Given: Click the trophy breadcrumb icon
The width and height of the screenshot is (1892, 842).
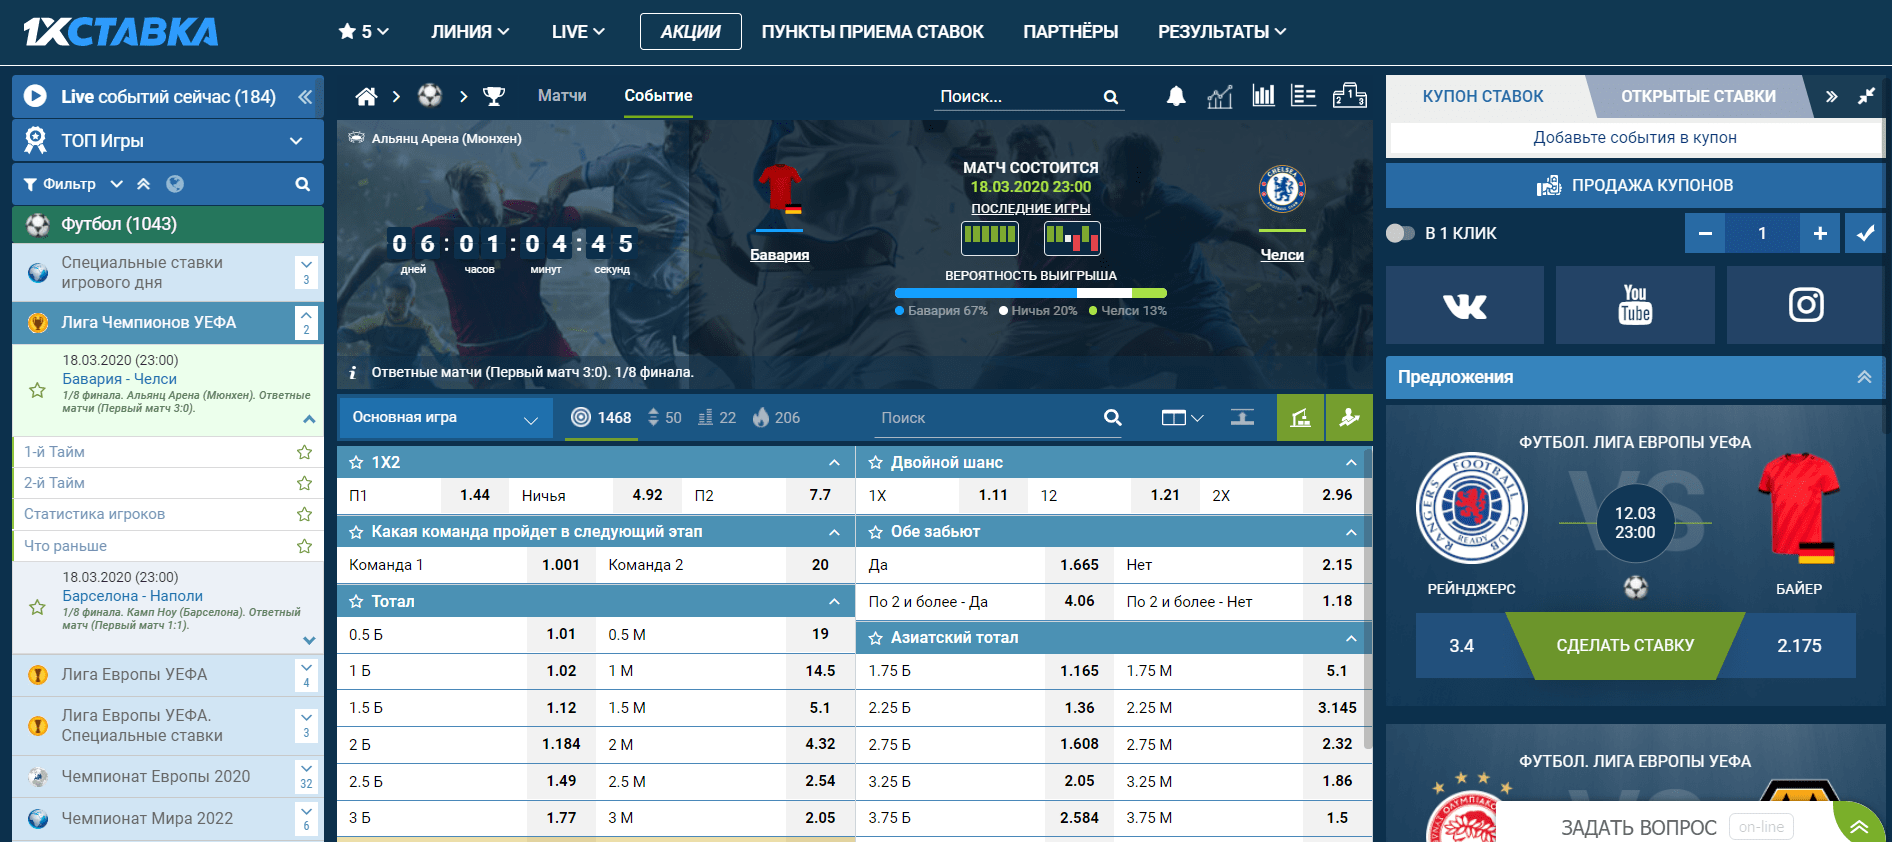Looking at the screenshot, I should pos(494,96).
